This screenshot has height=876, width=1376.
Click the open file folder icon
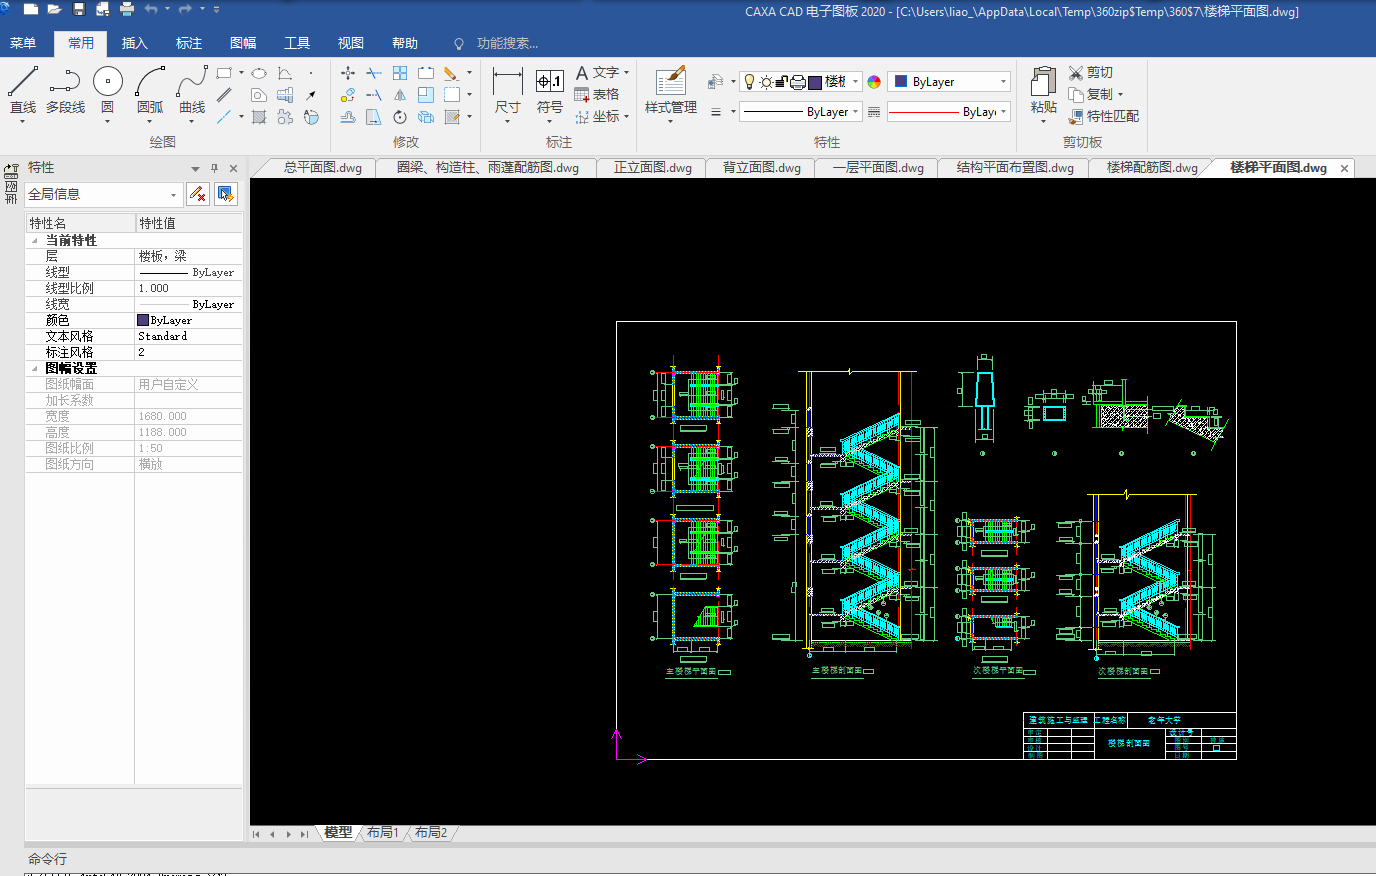click(55, 9)
